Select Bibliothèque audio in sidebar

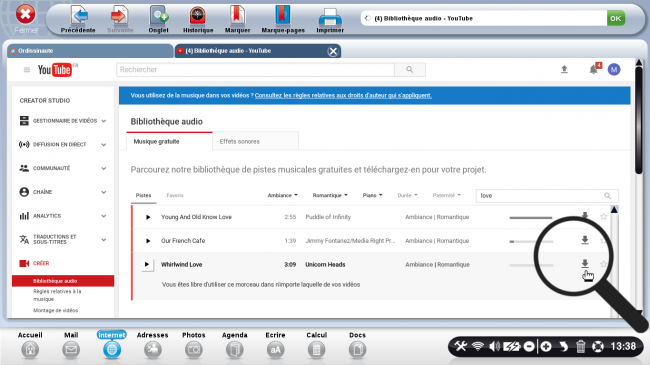[x=63, y=281]
